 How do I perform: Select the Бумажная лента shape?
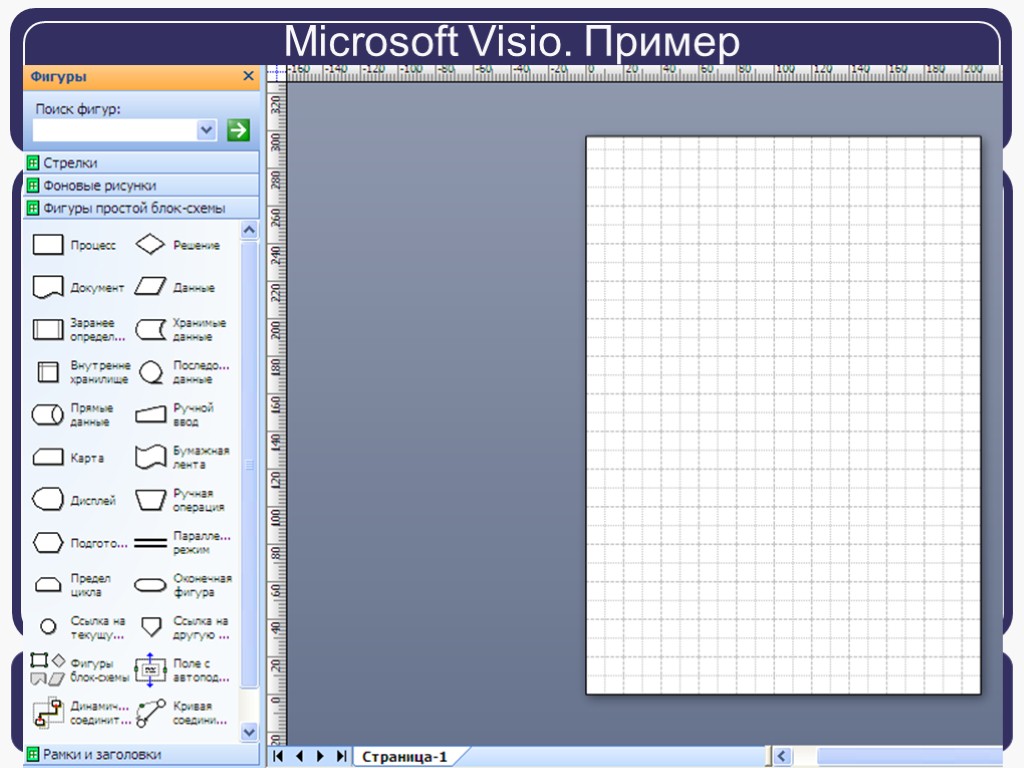150,457
